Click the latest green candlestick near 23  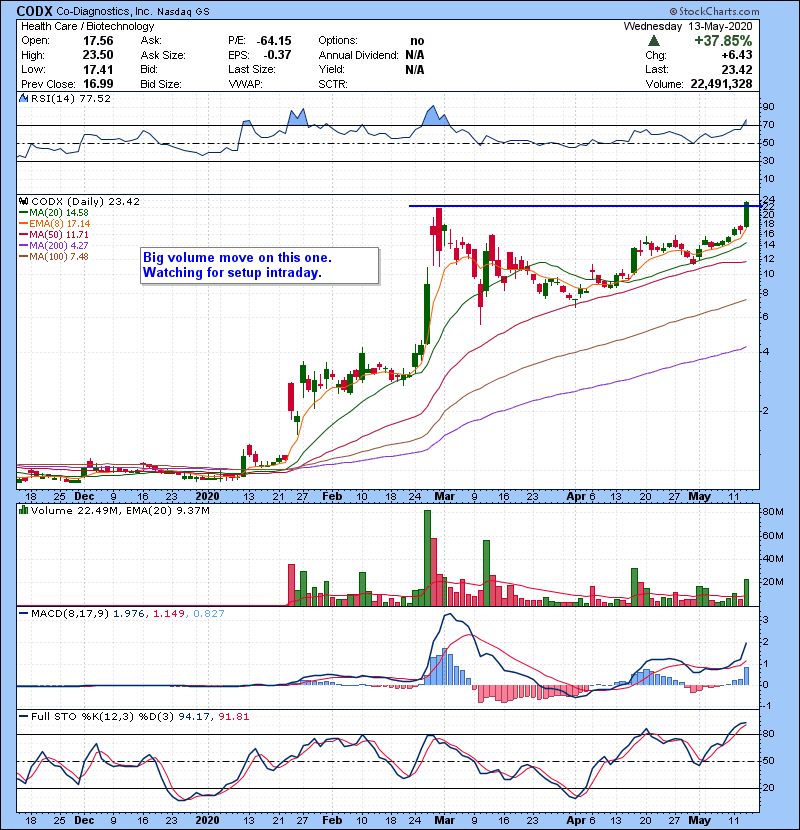click(746, 215)
